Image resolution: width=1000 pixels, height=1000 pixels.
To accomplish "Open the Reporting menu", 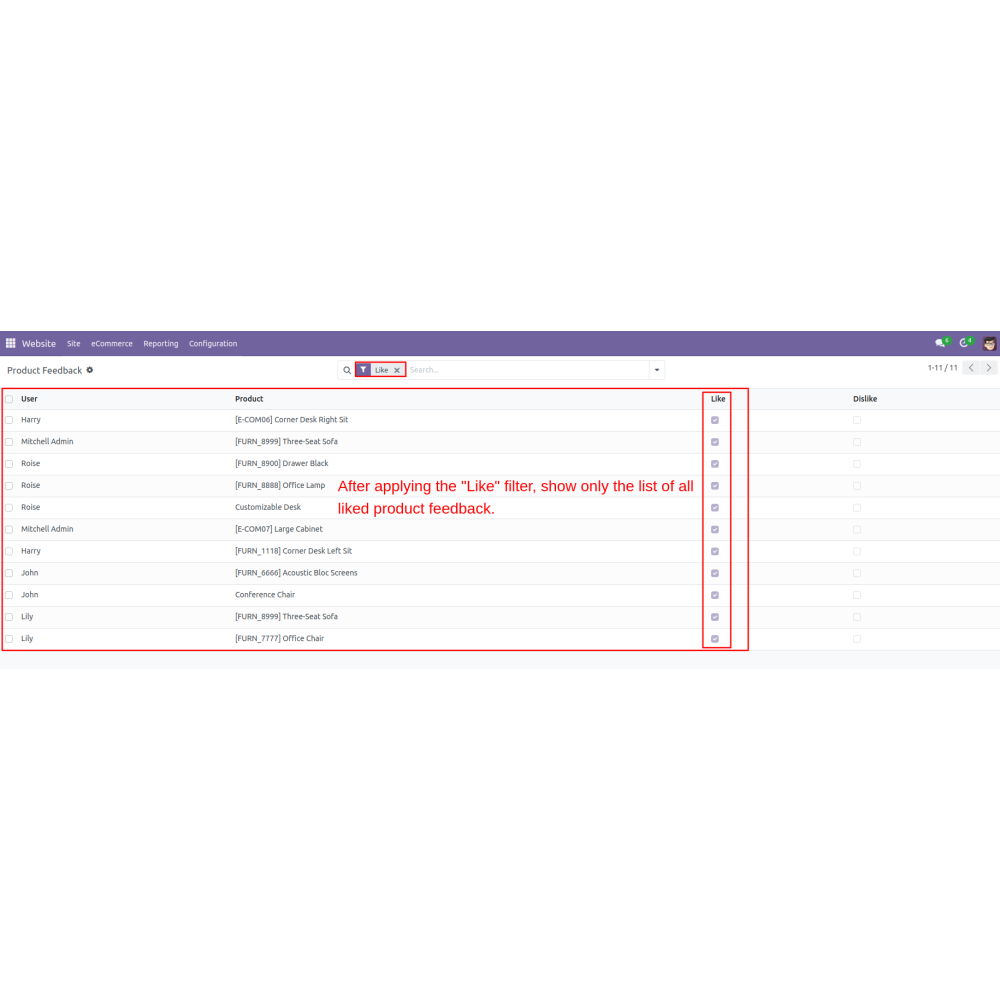I will pos(161,343).
